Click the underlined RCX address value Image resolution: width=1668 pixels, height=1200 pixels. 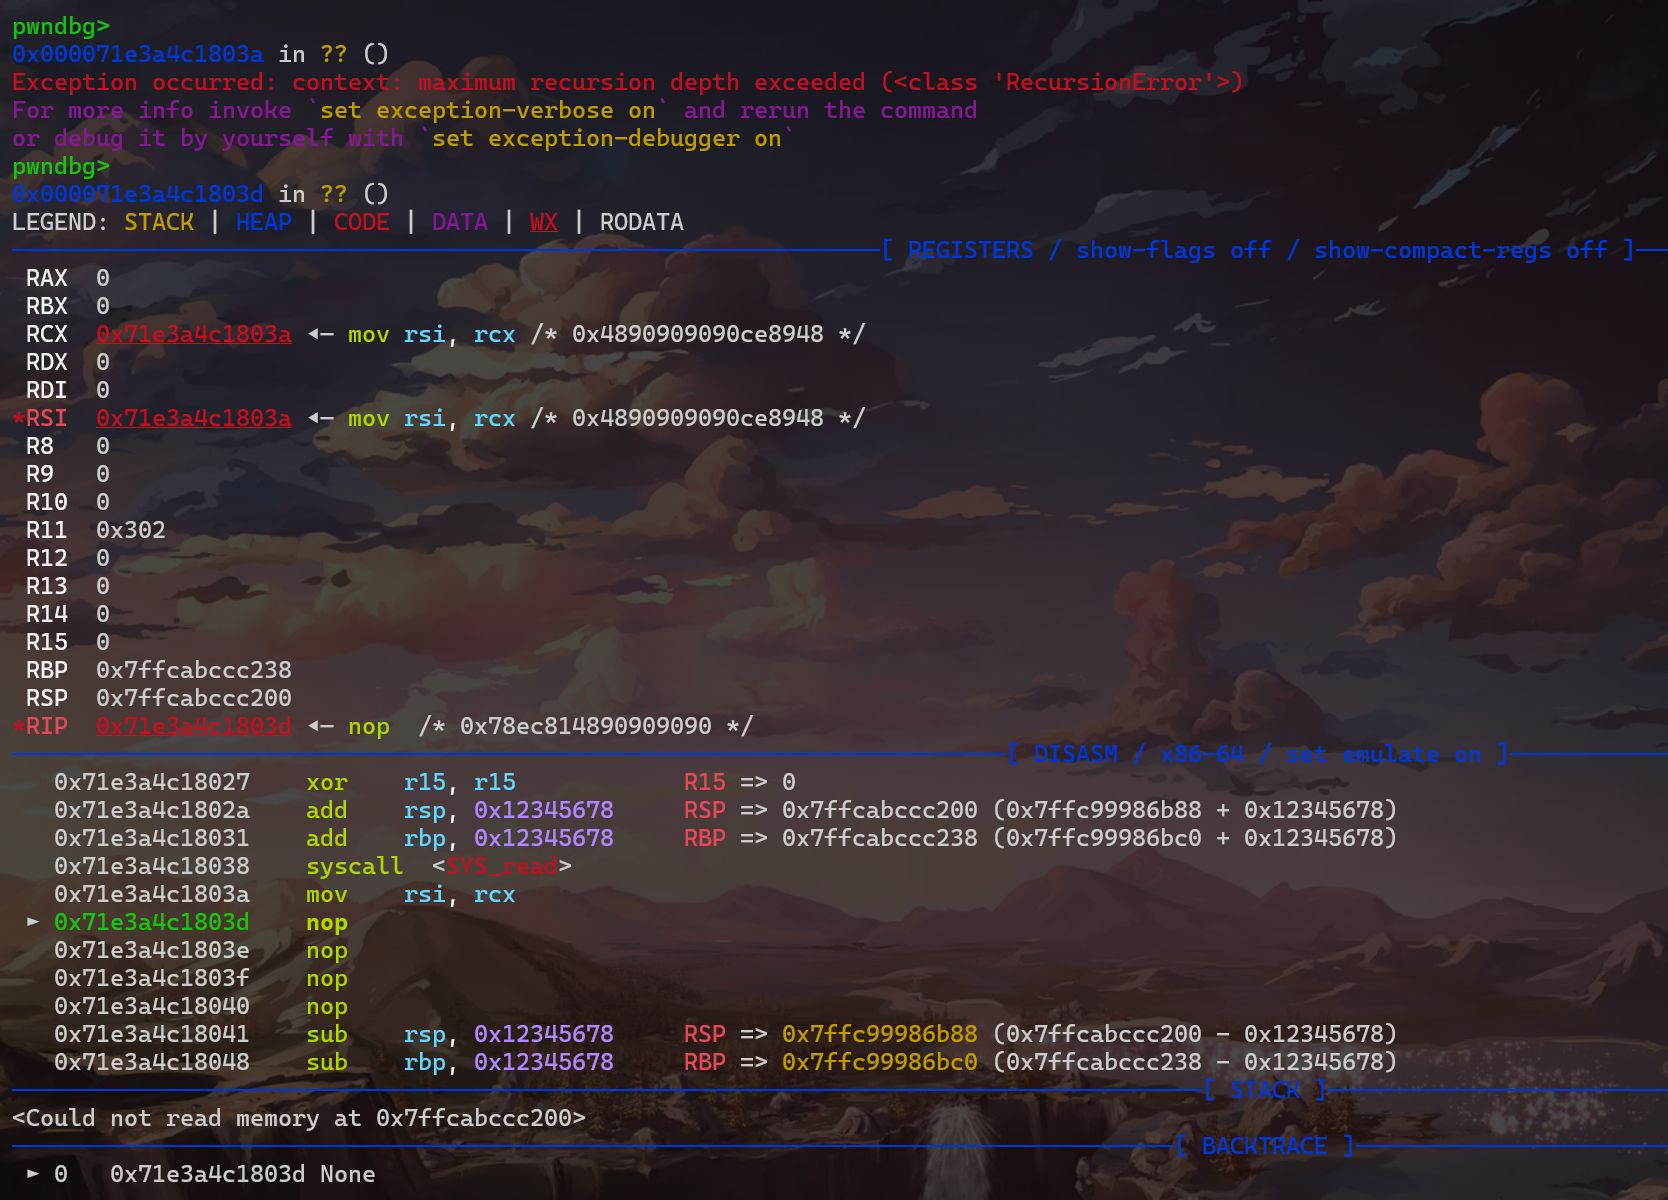click(x=194, y=334)
